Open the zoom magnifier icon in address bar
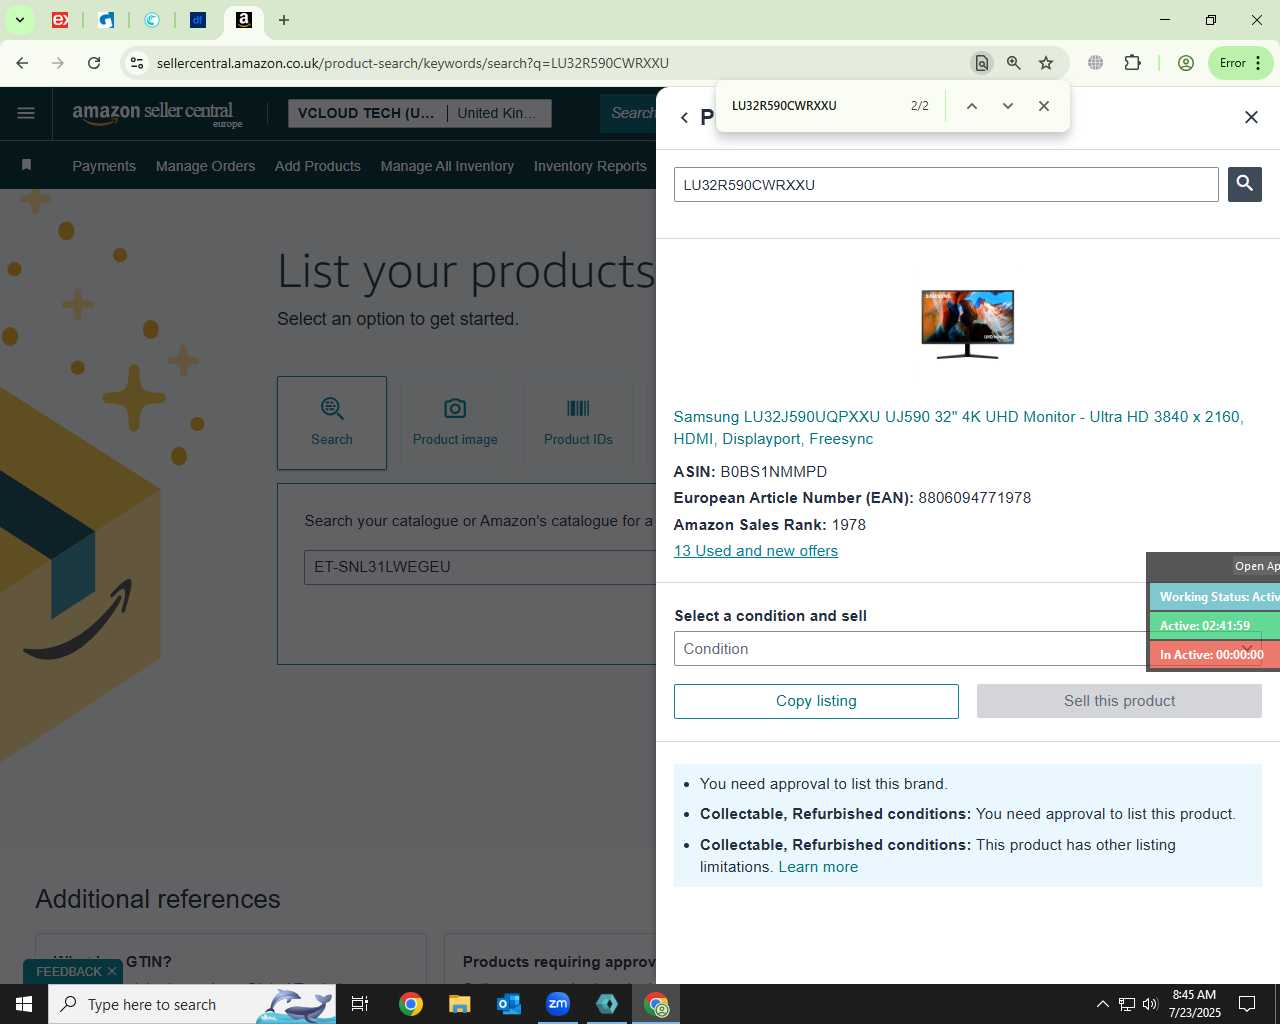Image resolution: width=1280 pixels, height=1024 pixels. coord(1014,63)
